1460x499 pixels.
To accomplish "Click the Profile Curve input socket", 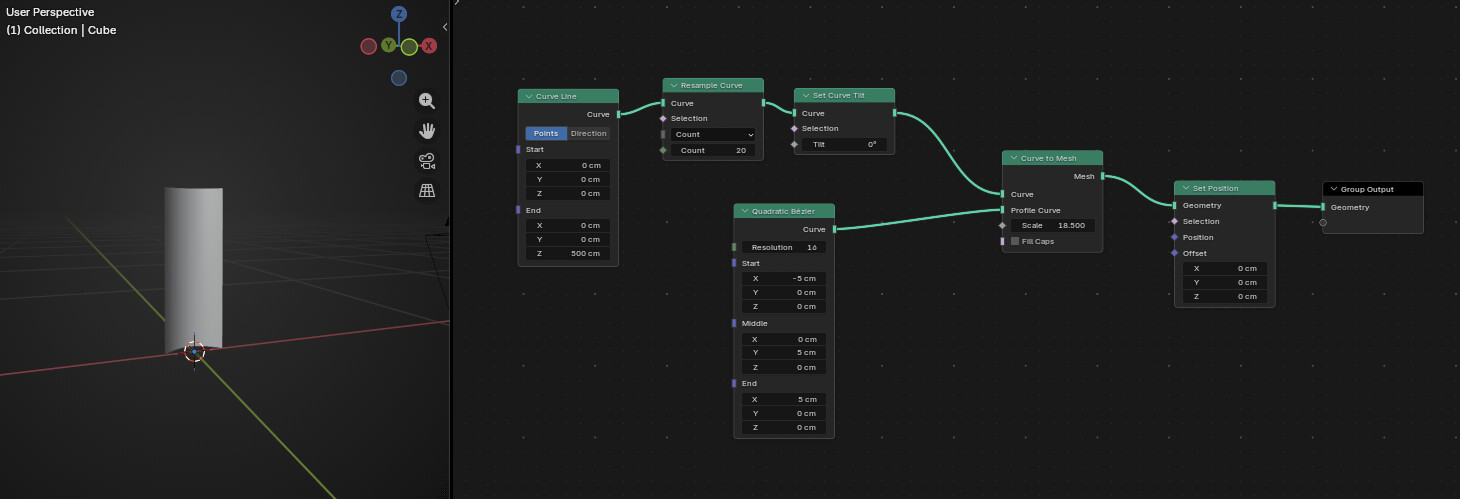I will (1002, 210).
